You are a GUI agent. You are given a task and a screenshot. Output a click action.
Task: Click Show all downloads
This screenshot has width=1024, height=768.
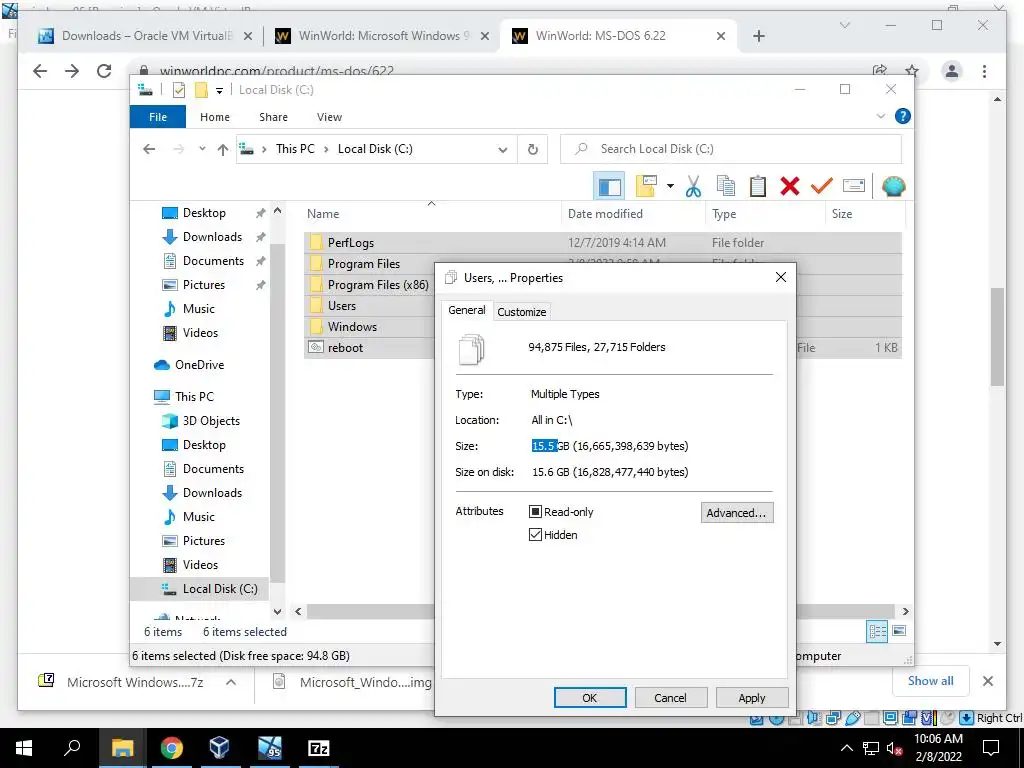[x=930, y=680]
